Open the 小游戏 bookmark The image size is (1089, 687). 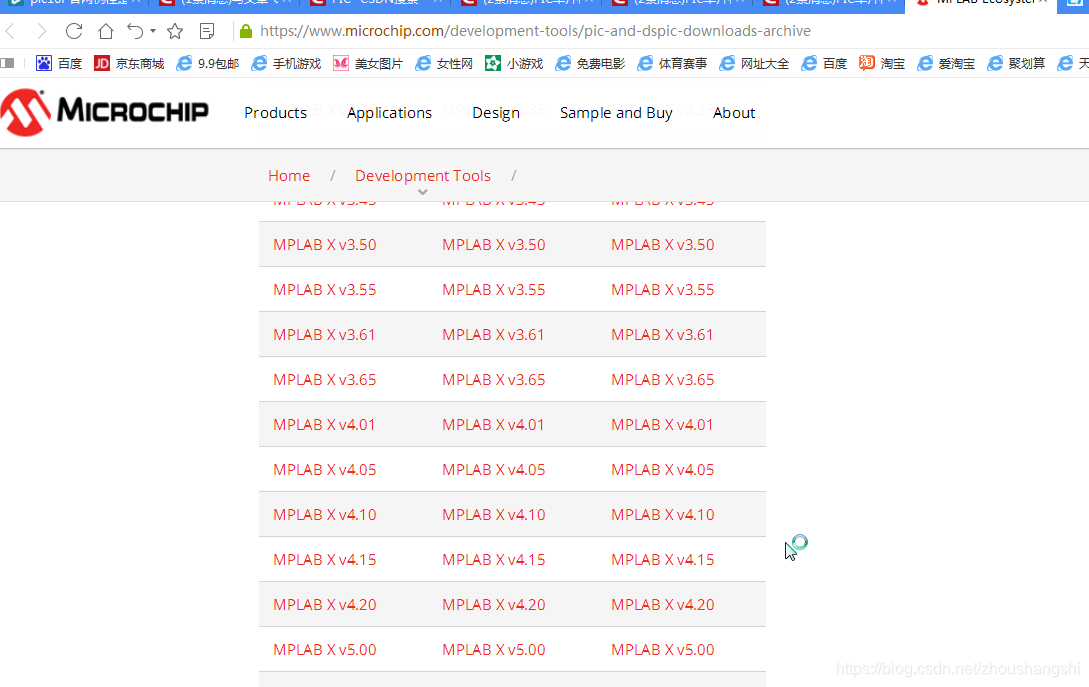coord(514,63)
